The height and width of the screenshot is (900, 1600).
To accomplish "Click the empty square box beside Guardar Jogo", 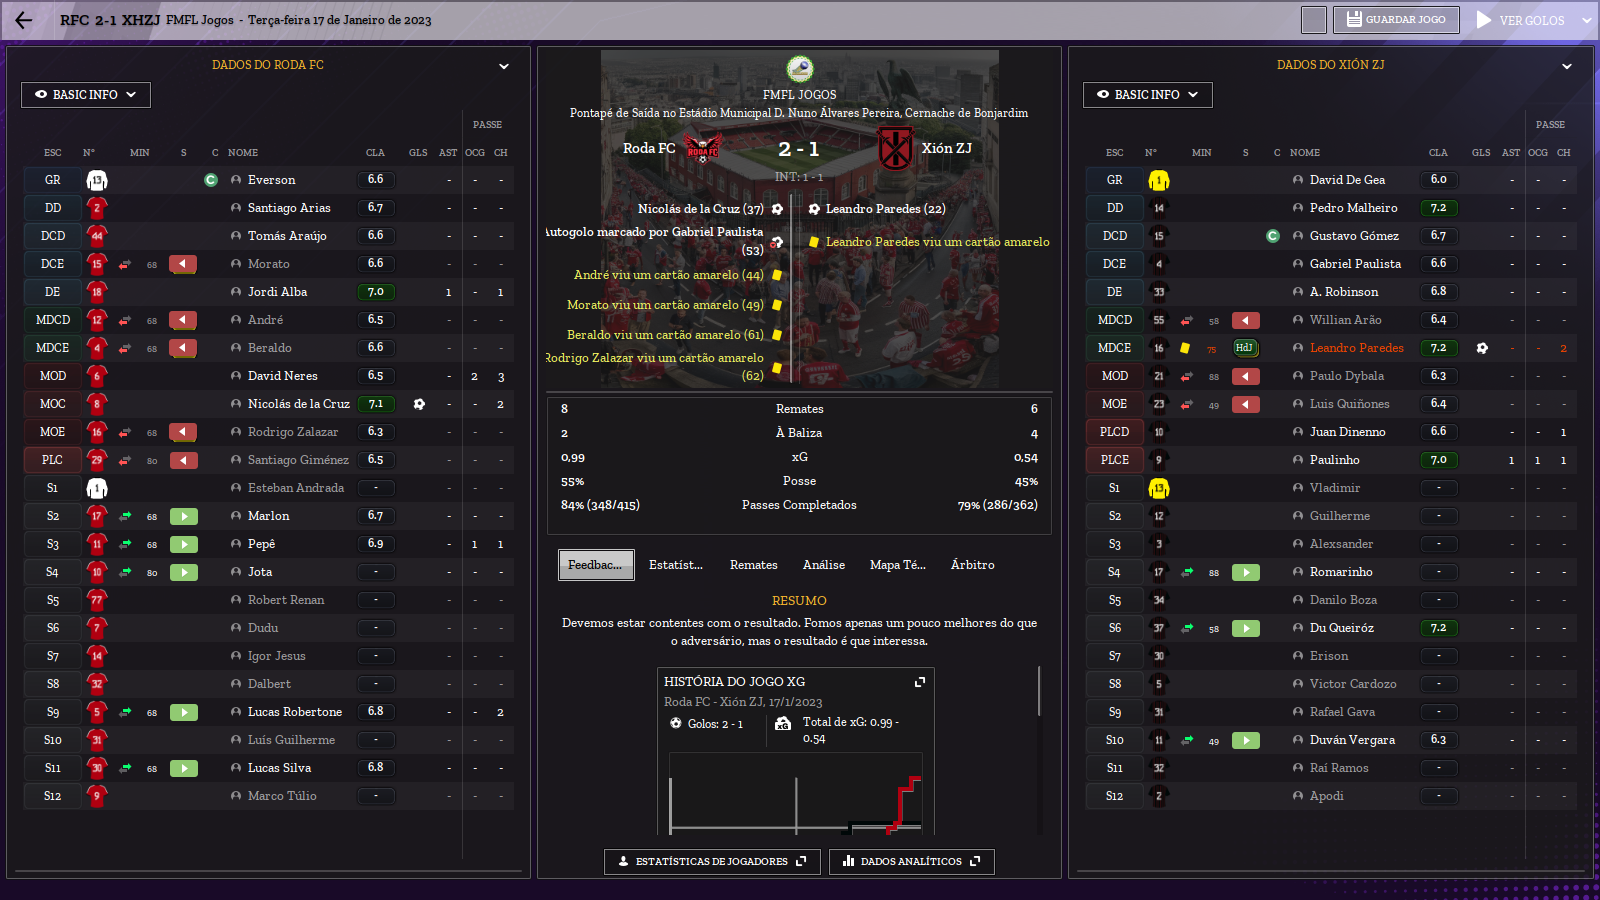I will (x=1314, y=20).
